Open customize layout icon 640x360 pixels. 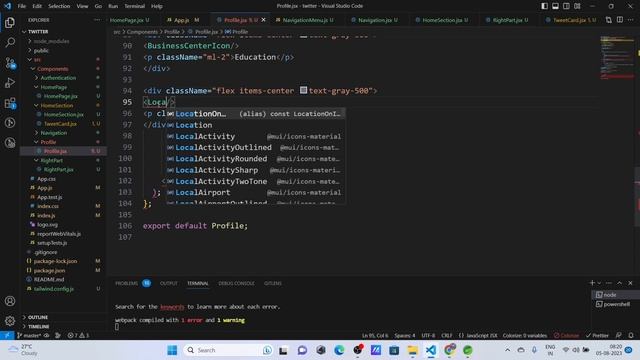(577, 6)
